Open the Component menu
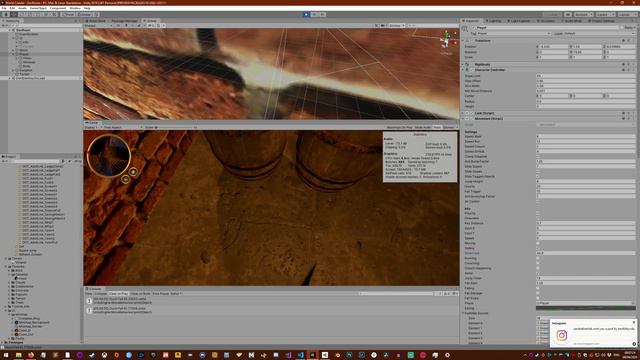 coord(58,8)
